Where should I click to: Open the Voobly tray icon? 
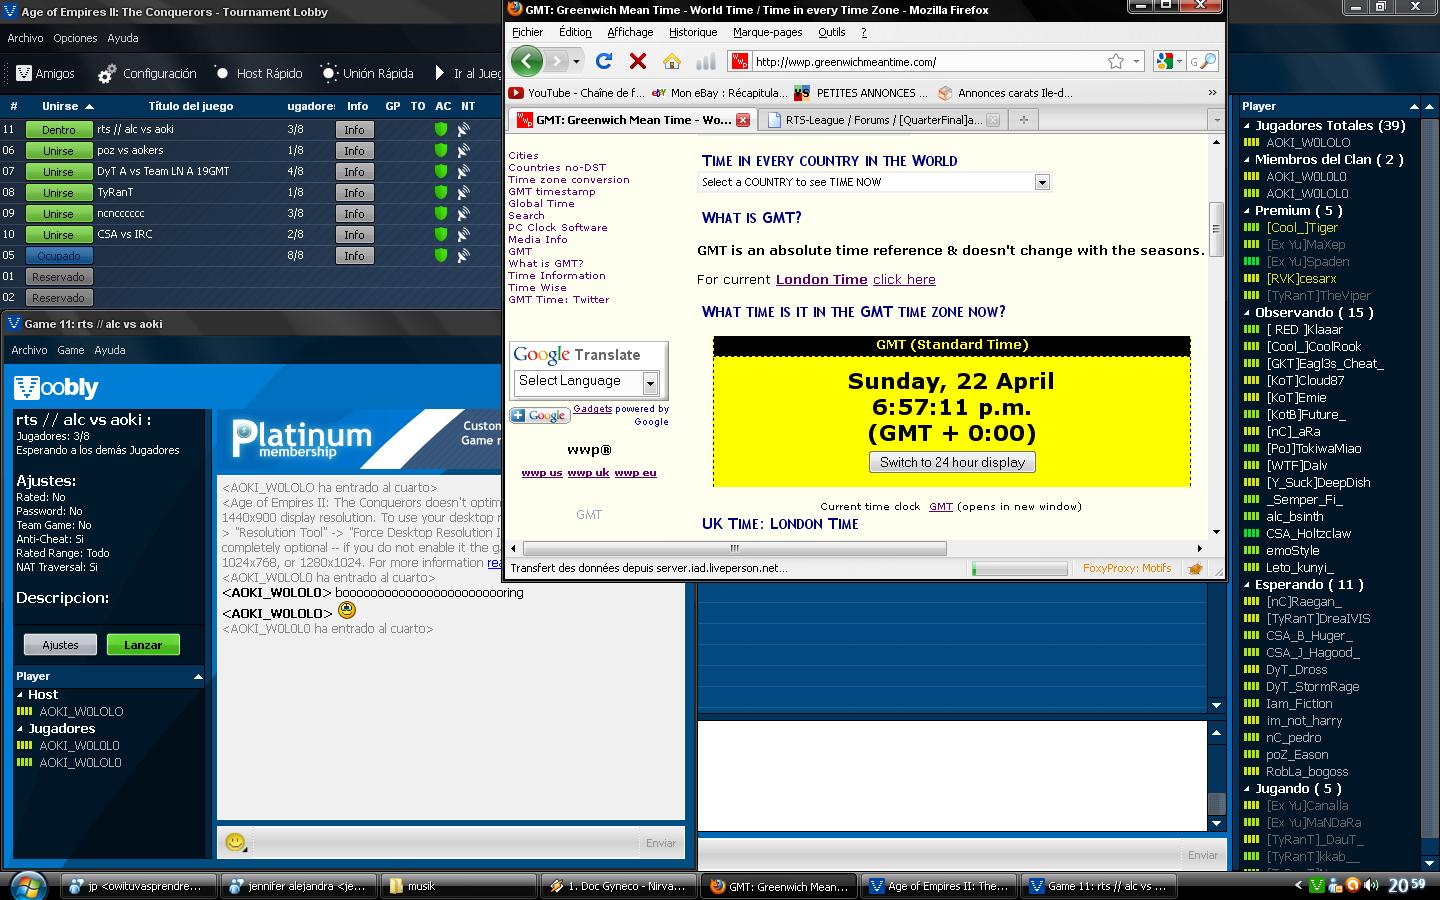[1317, 885]
